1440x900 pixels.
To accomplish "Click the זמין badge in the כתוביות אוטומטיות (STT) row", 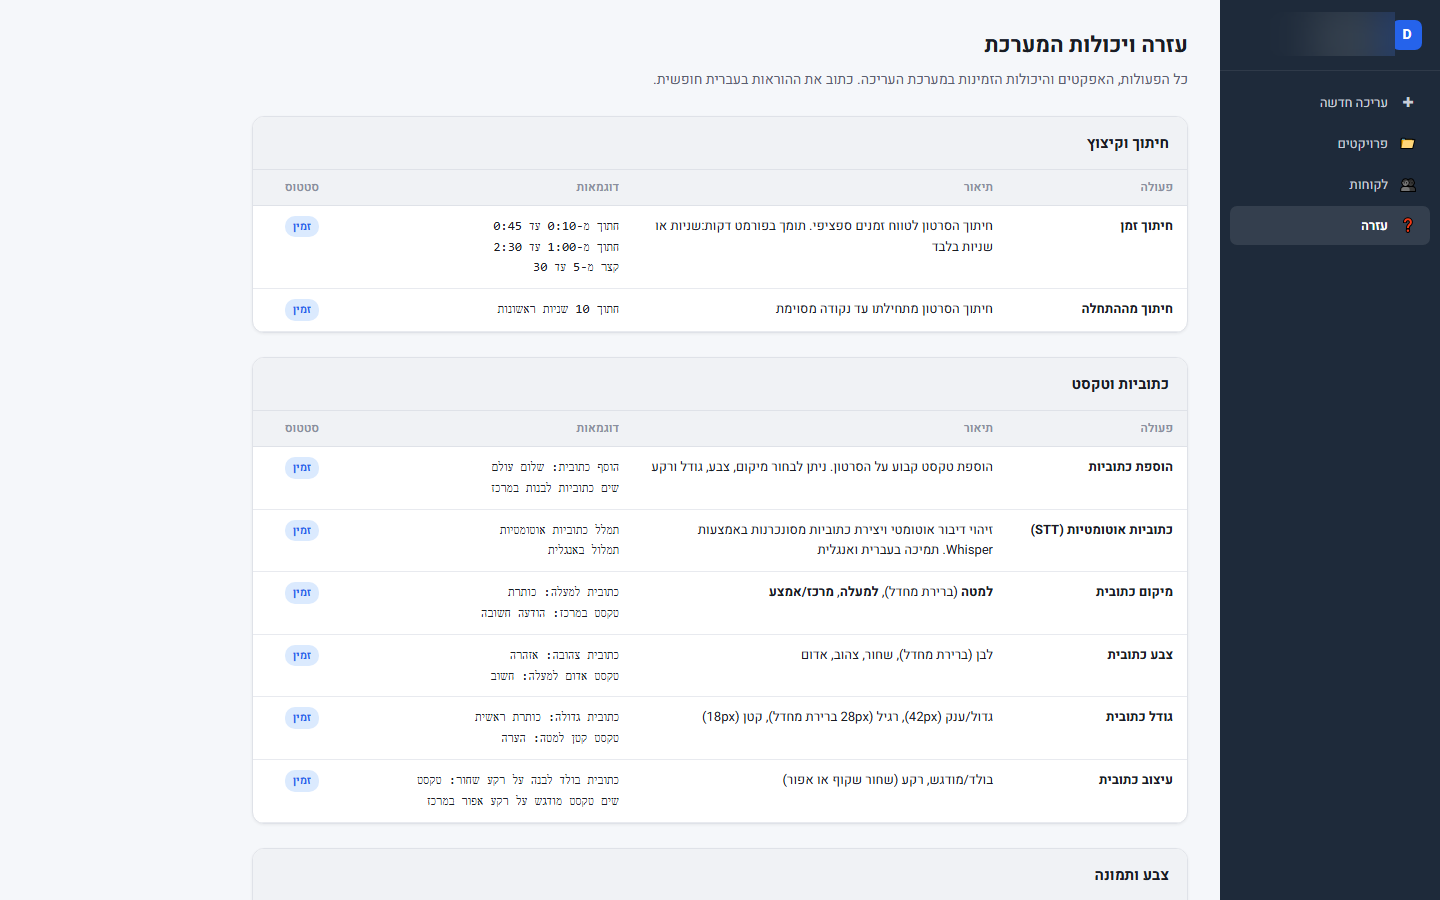I will pyautogui.click(x=302, y=530).
